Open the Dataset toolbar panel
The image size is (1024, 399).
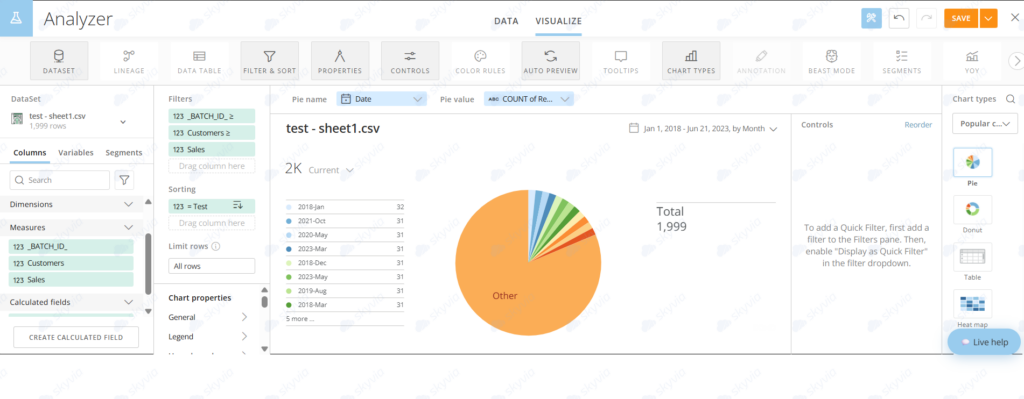(x=59, y=61)
